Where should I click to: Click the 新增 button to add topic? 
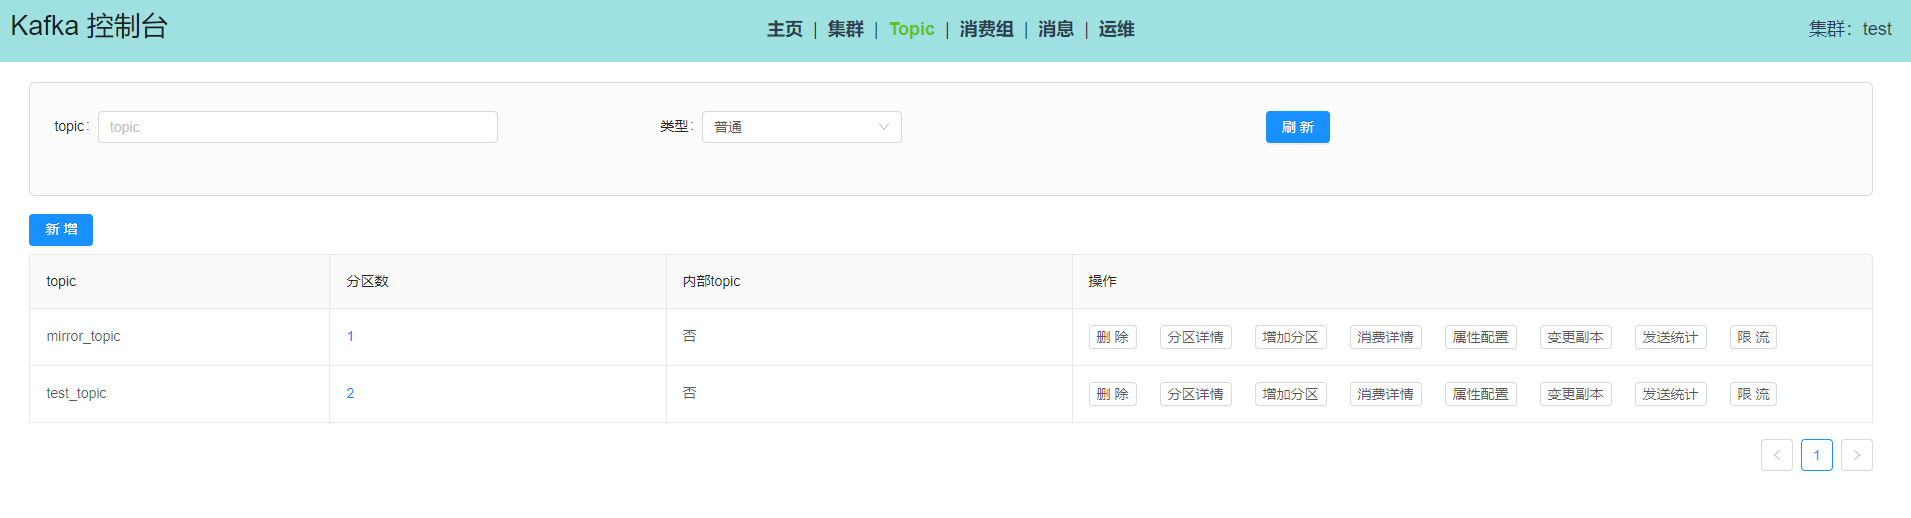coord(61,230)
